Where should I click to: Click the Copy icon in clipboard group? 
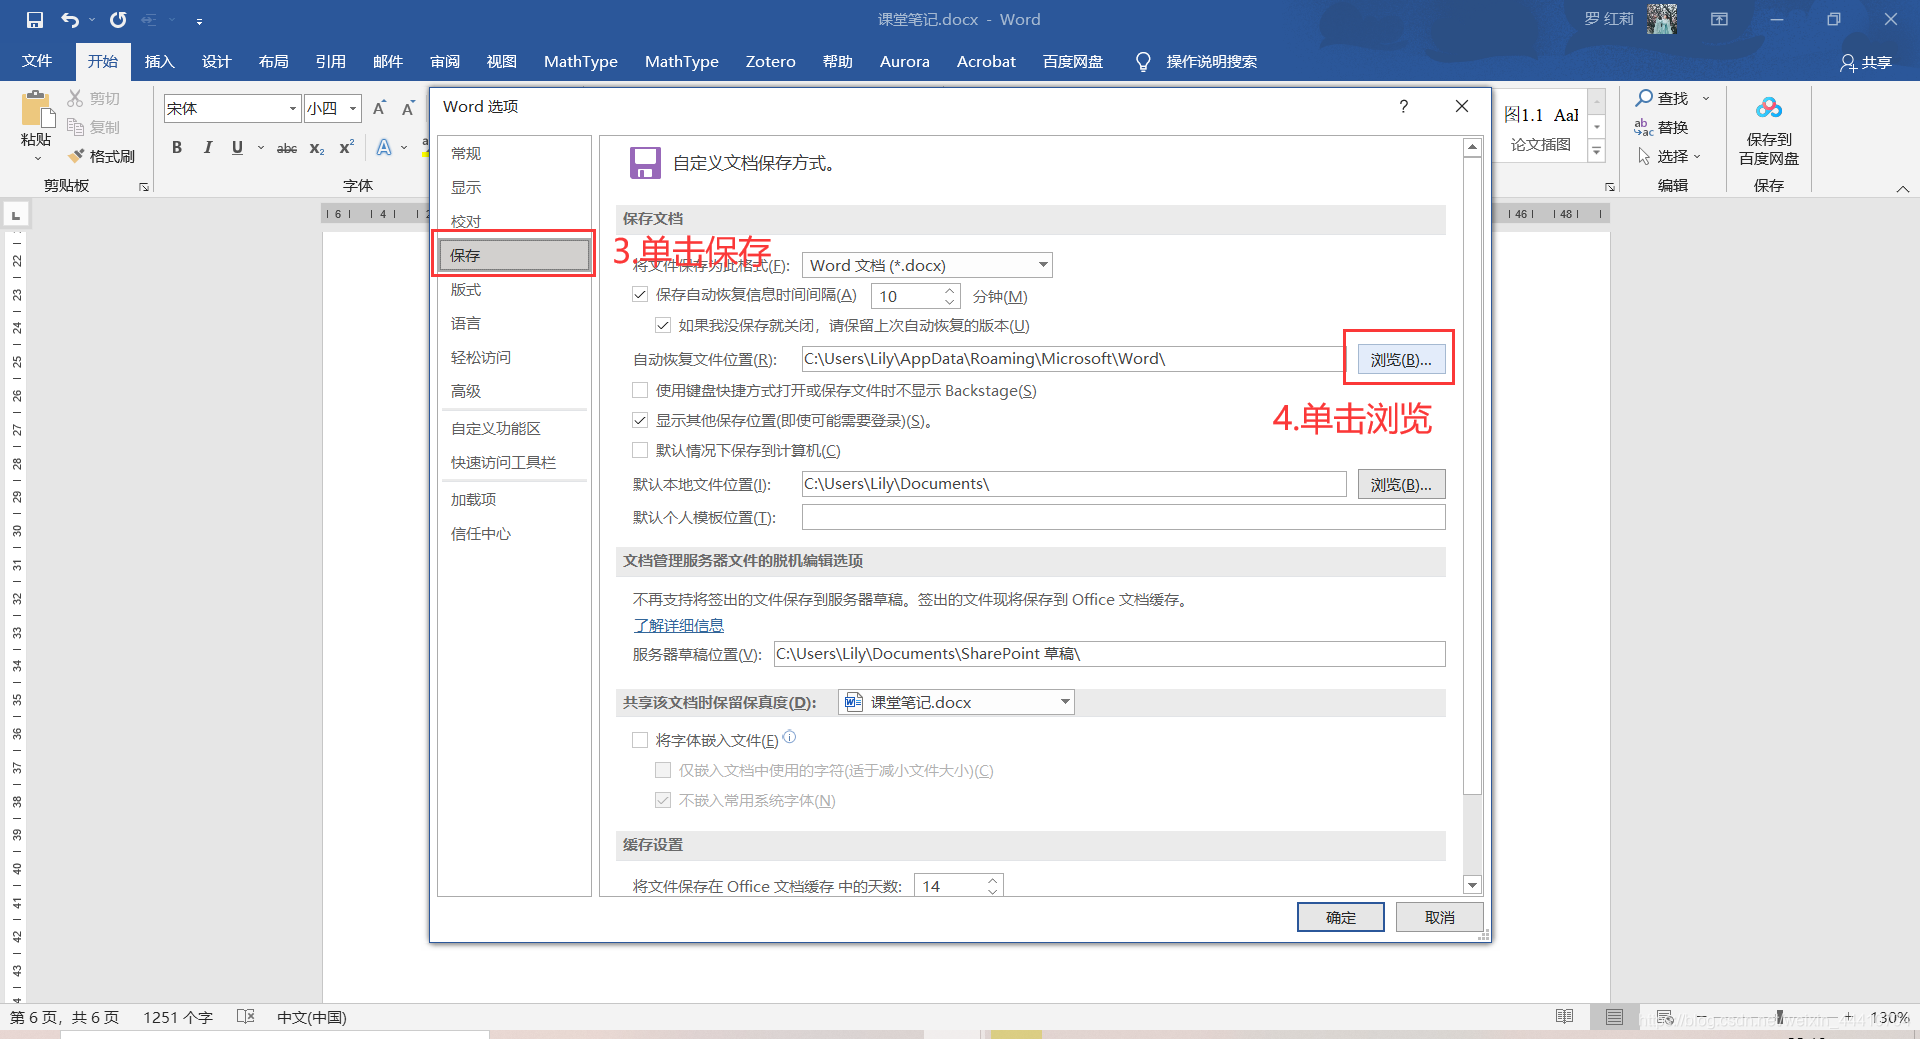tap(75, 127)
